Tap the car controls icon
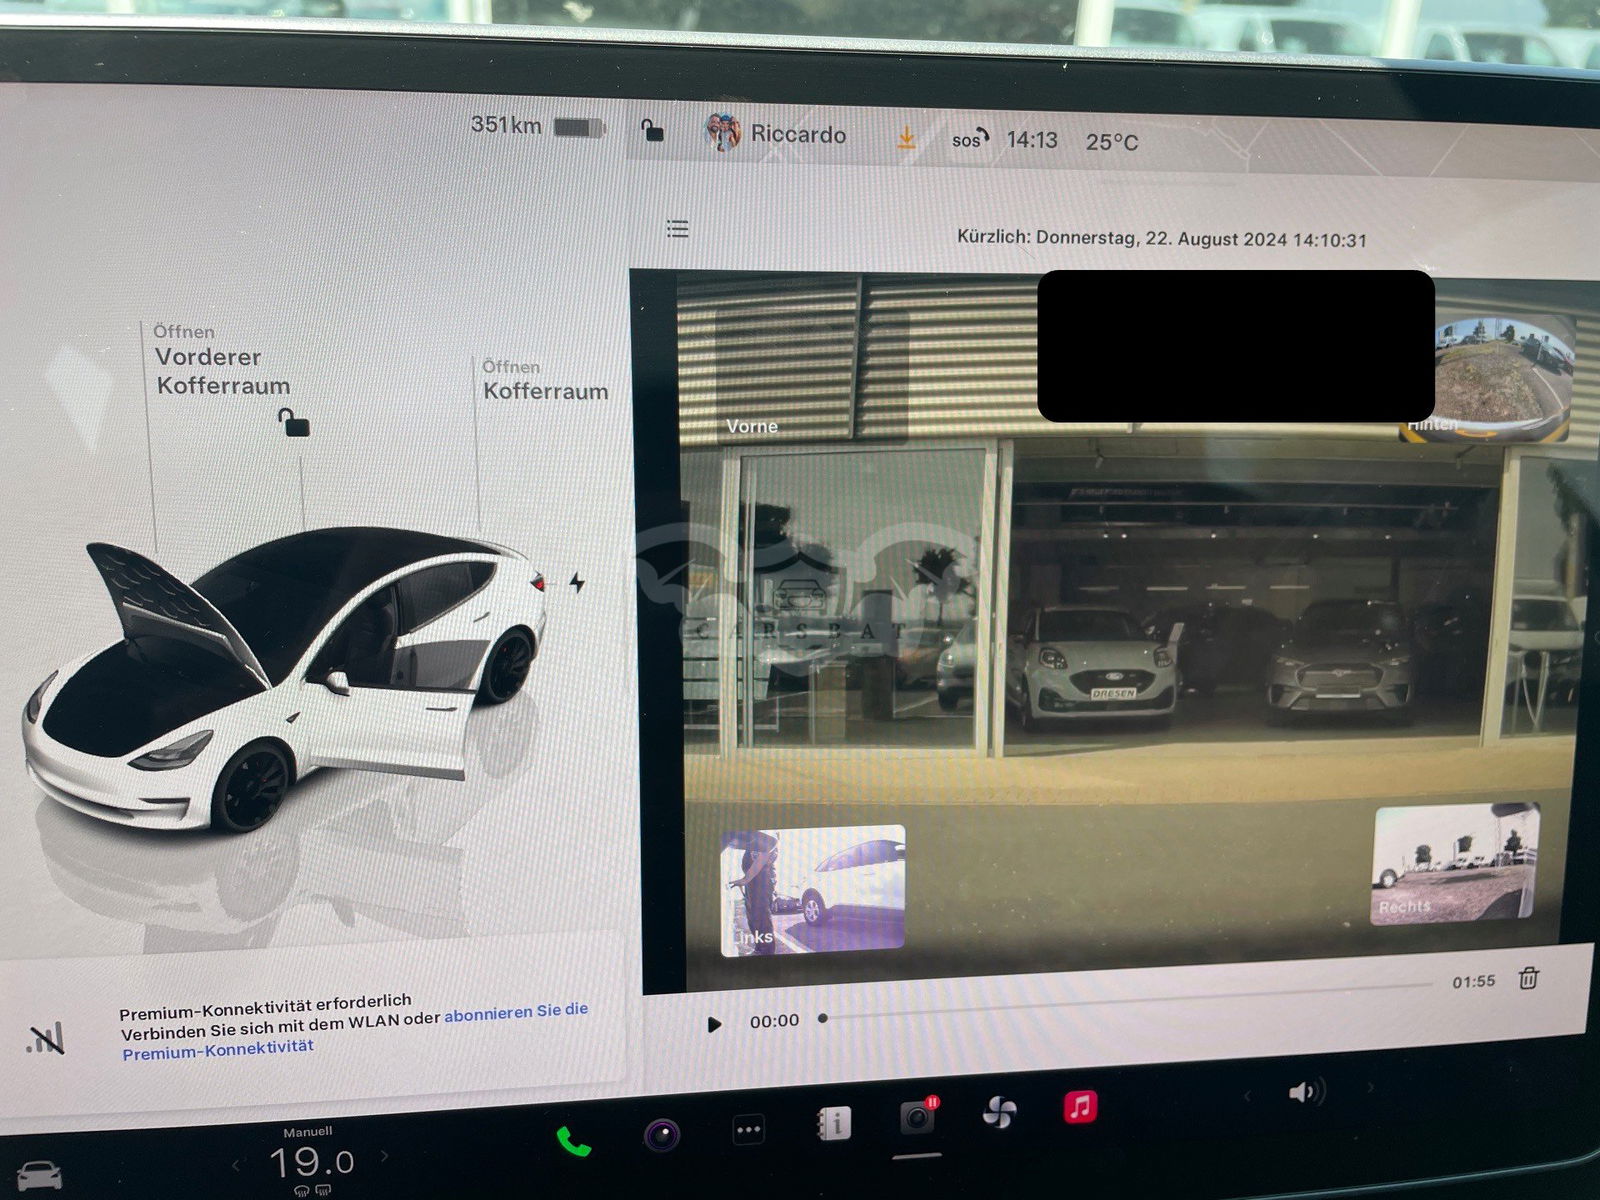Screen dimensions: 1600x1200 click(38, 1174)
